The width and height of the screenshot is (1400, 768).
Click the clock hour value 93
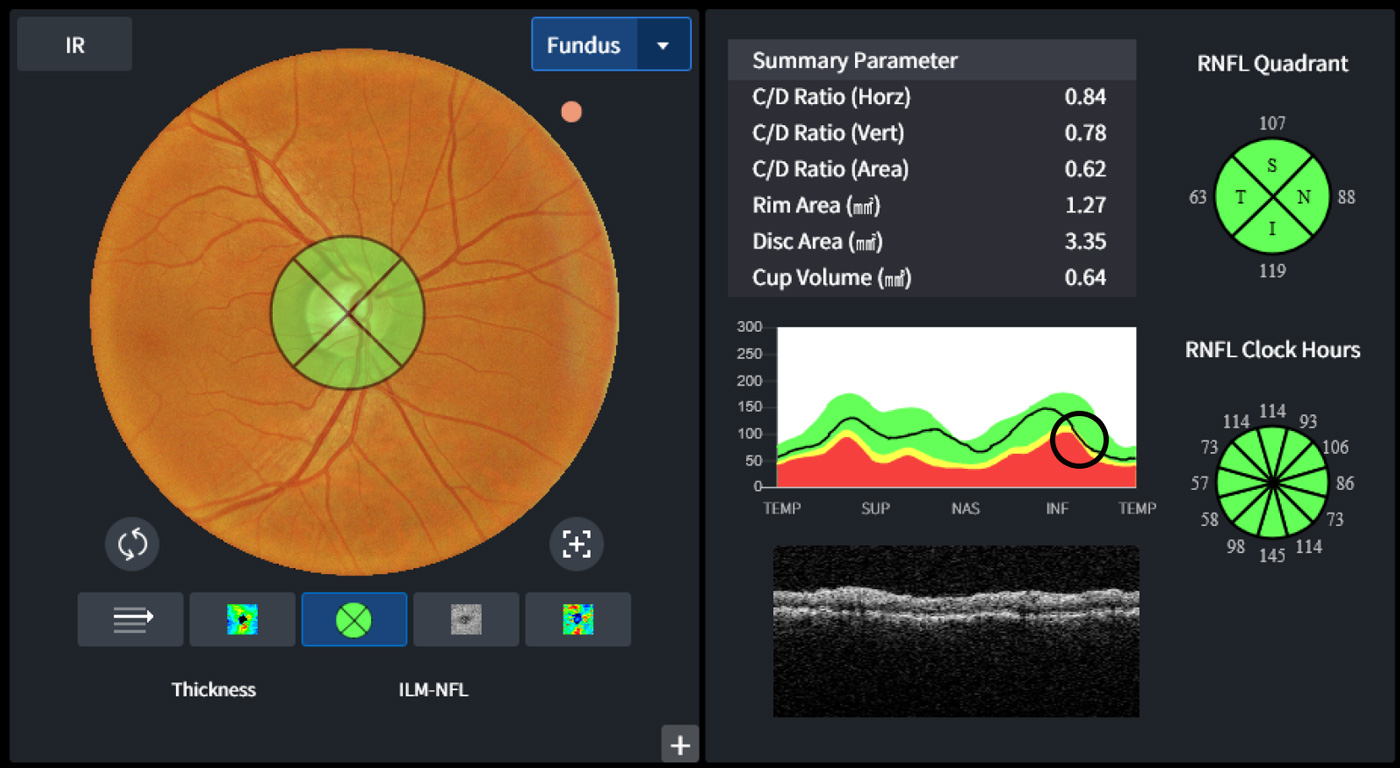tap(1308, 422)
